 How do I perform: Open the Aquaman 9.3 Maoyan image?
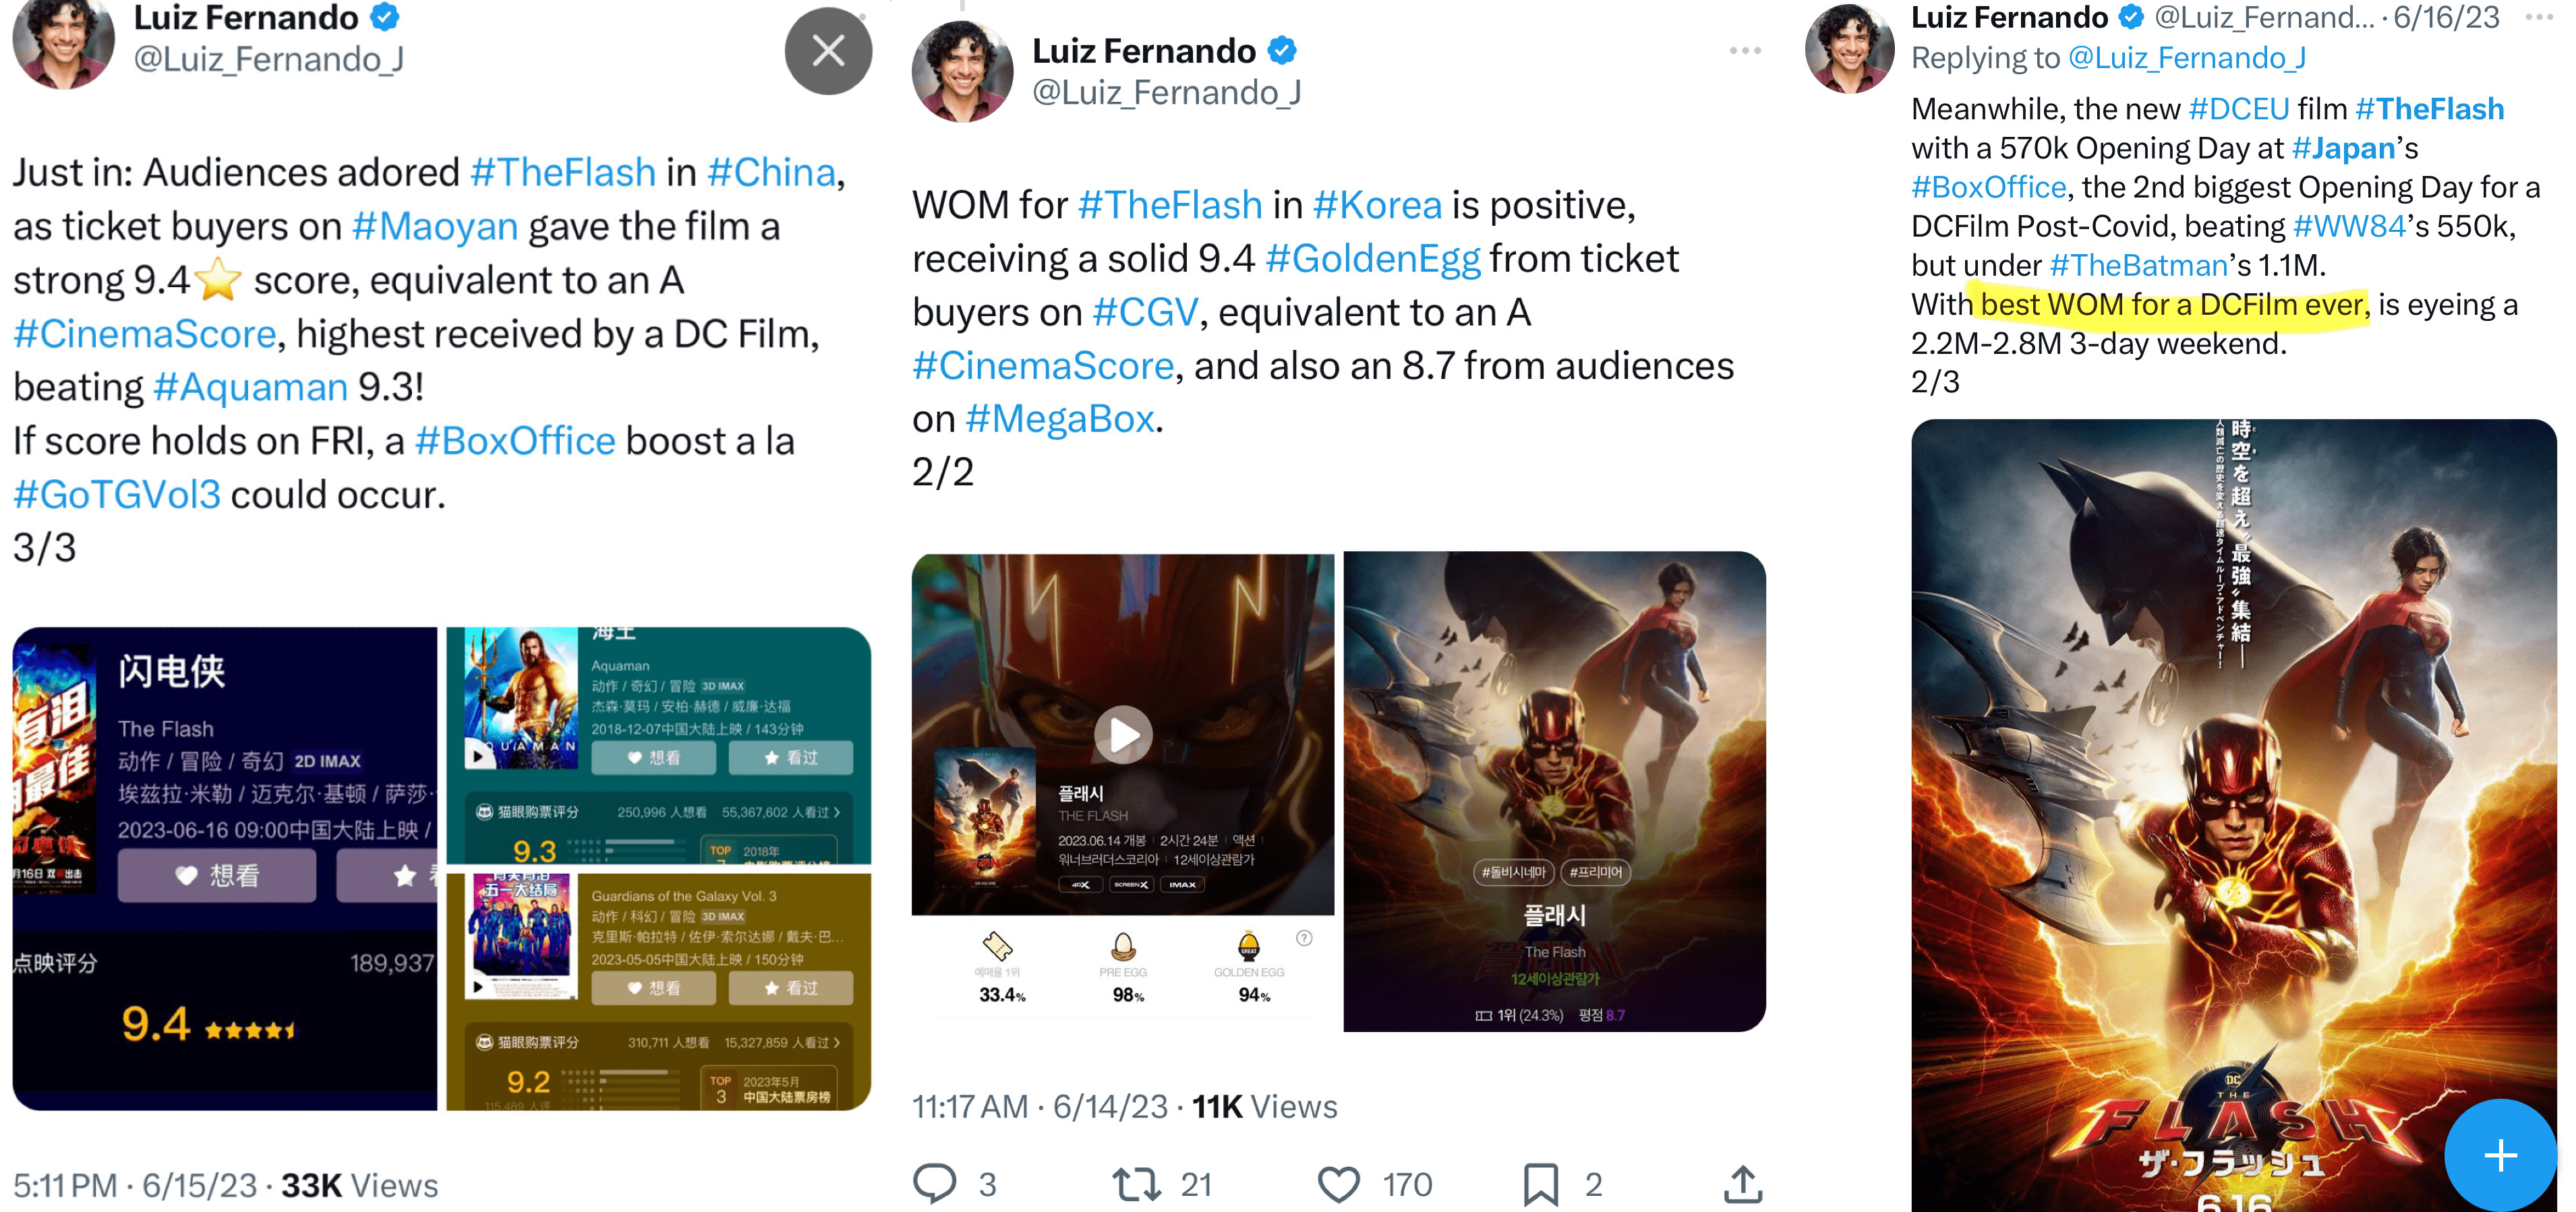coord(658,745)
